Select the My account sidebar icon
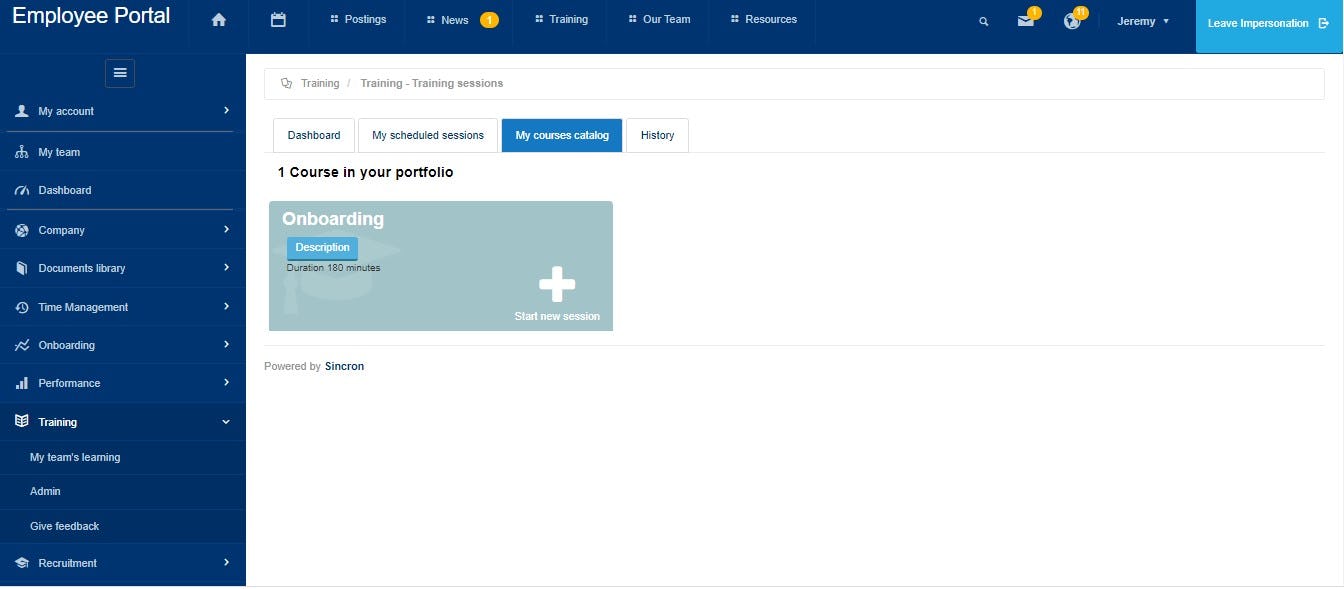 click(22, 111)
